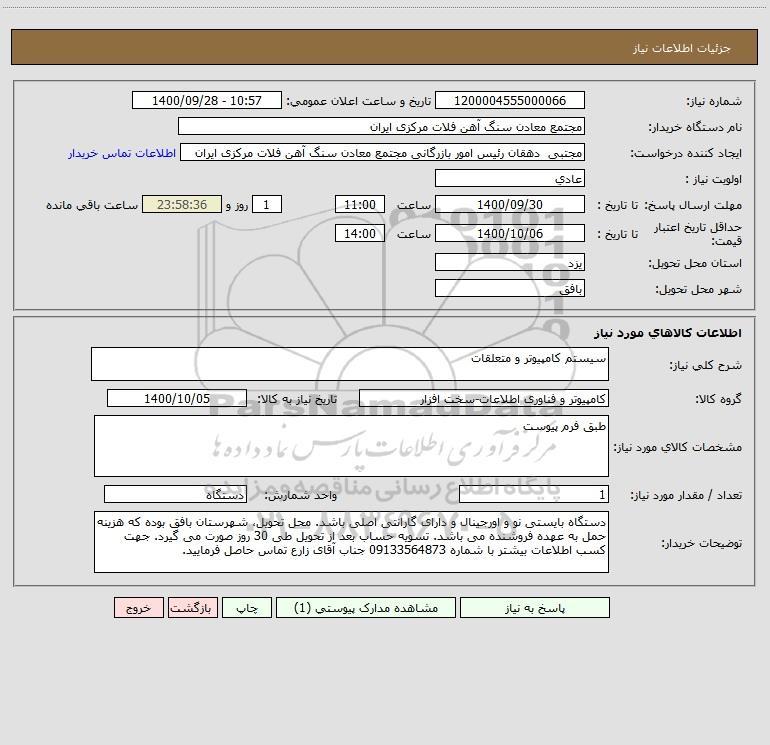Click the گروه کالا field
This screenshot has width=770, height=745.
(484, 398)
